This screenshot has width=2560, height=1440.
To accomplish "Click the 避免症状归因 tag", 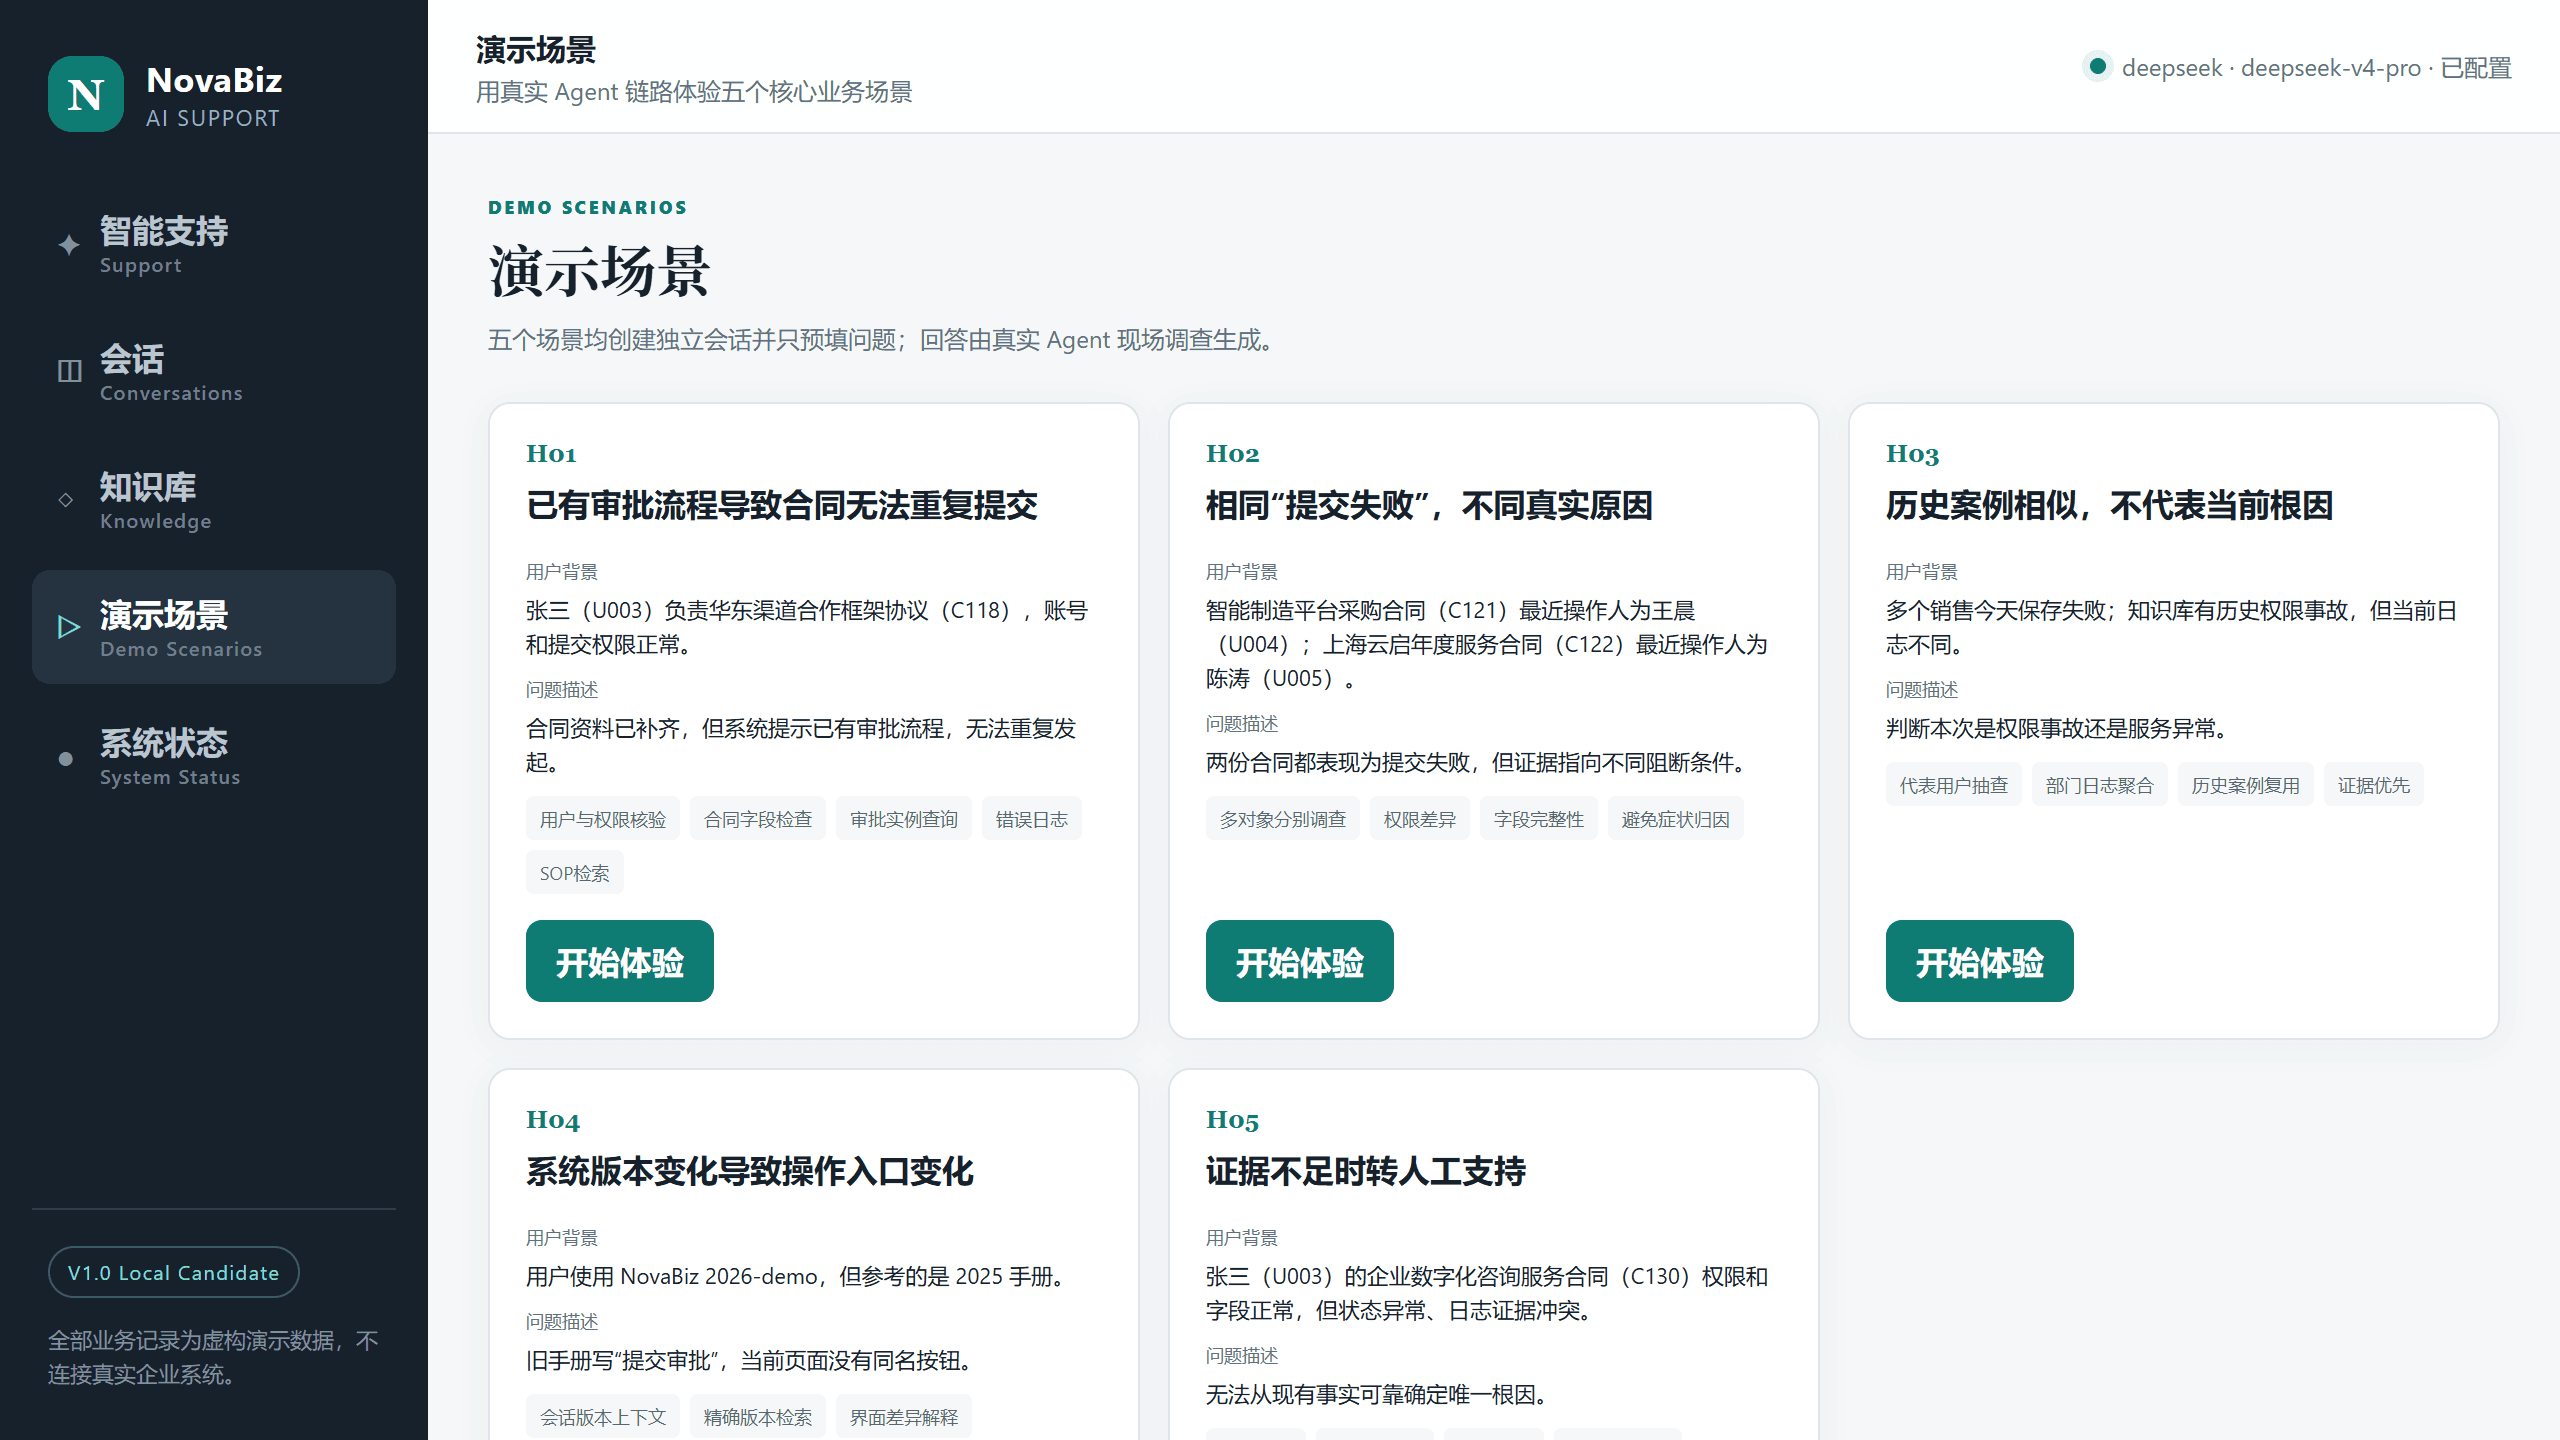I will click(1676, 819).
